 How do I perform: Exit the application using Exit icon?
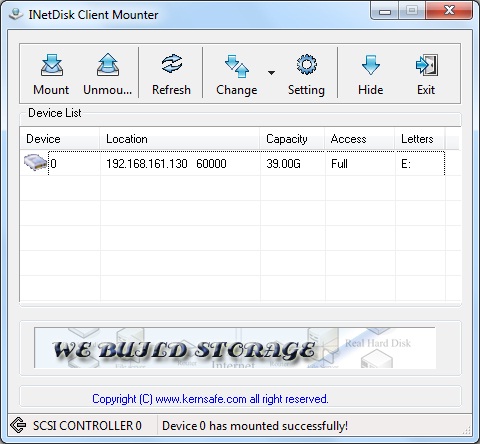click(426, 65)
